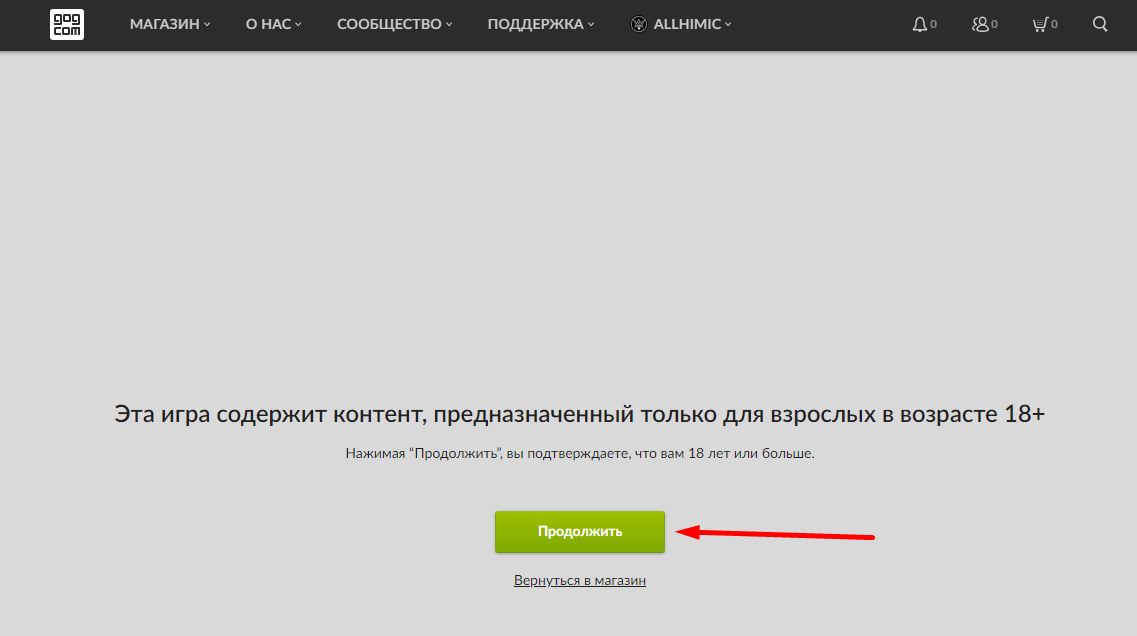Screen dimensions: 1137x636
Task: Follow the Вернуться в магазин link
Action: tap(579, 580)
